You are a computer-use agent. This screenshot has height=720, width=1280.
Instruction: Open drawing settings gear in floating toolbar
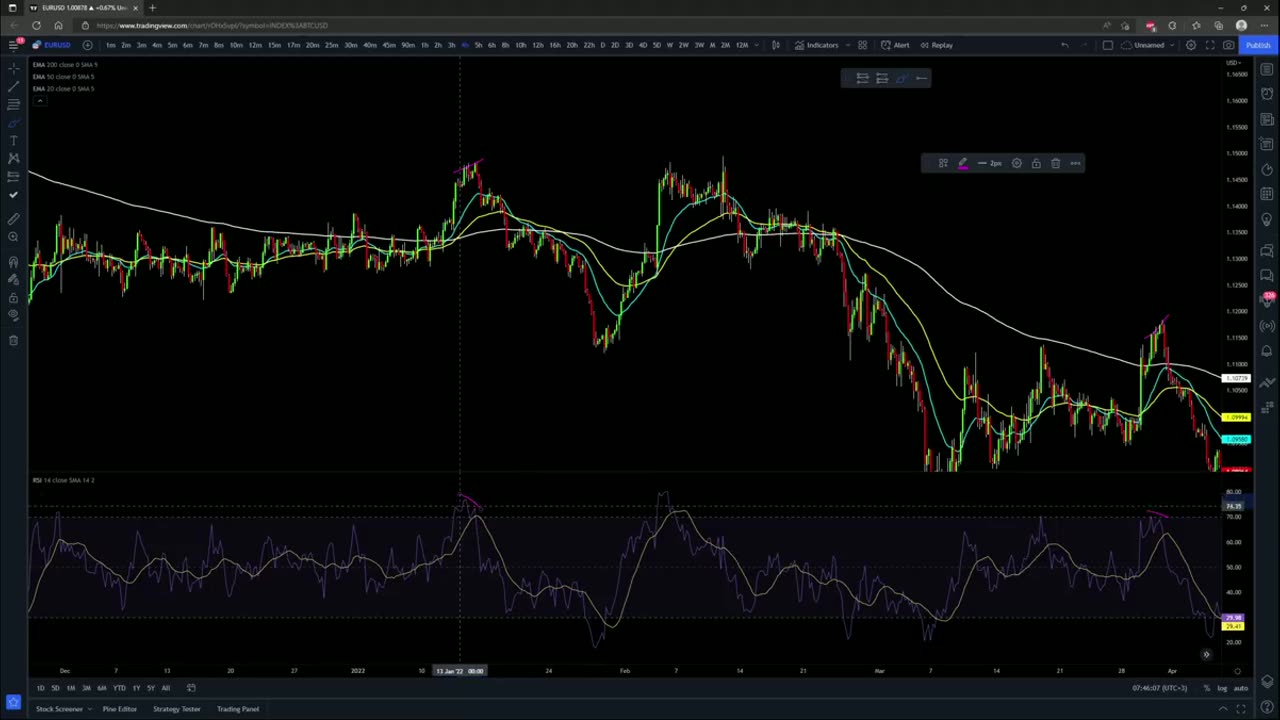pyautogui.click(x=1017, y=163)
